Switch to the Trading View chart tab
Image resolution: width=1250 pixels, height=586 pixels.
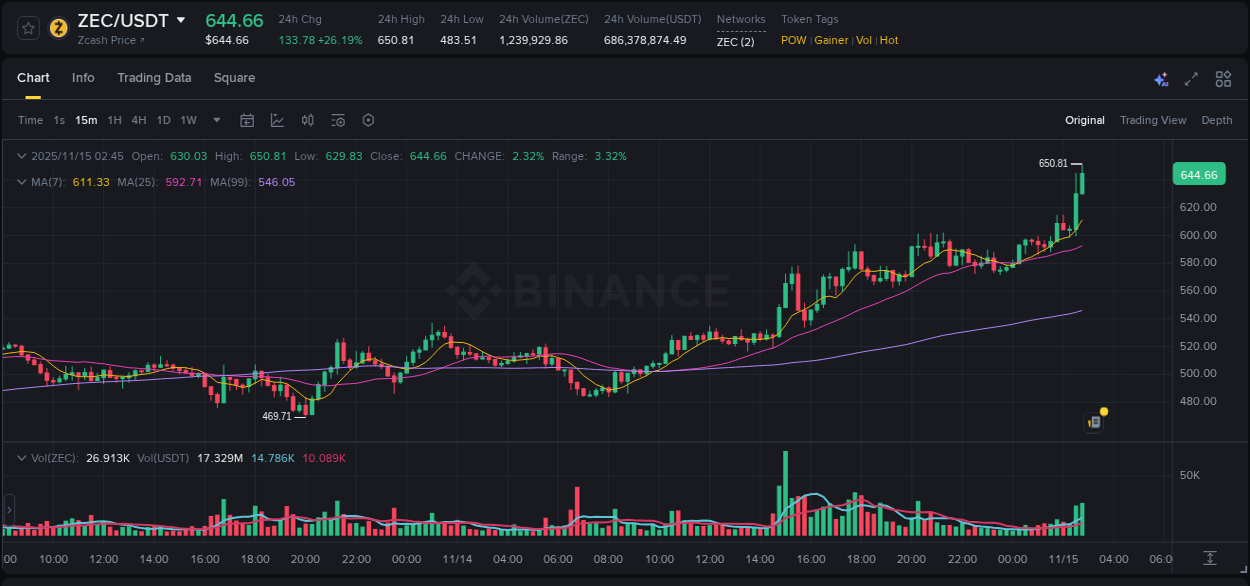[1153, 120]
